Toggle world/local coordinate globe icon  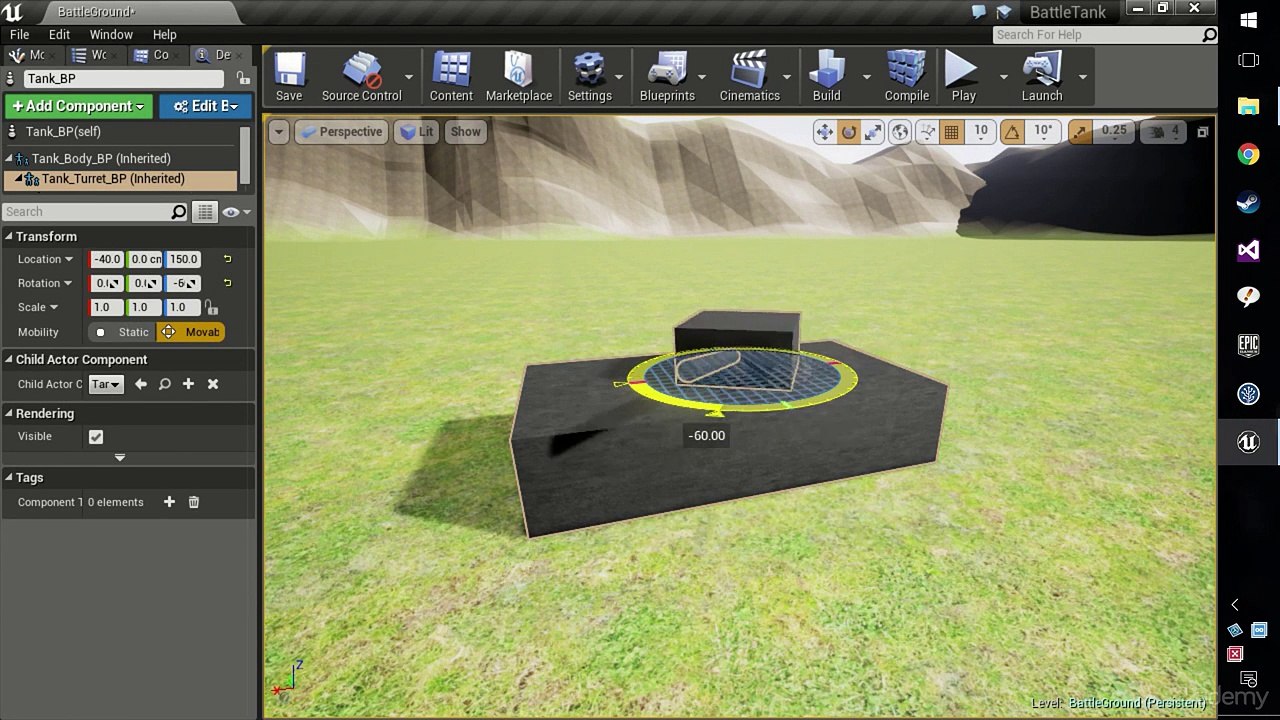click(x=900, y=132)
